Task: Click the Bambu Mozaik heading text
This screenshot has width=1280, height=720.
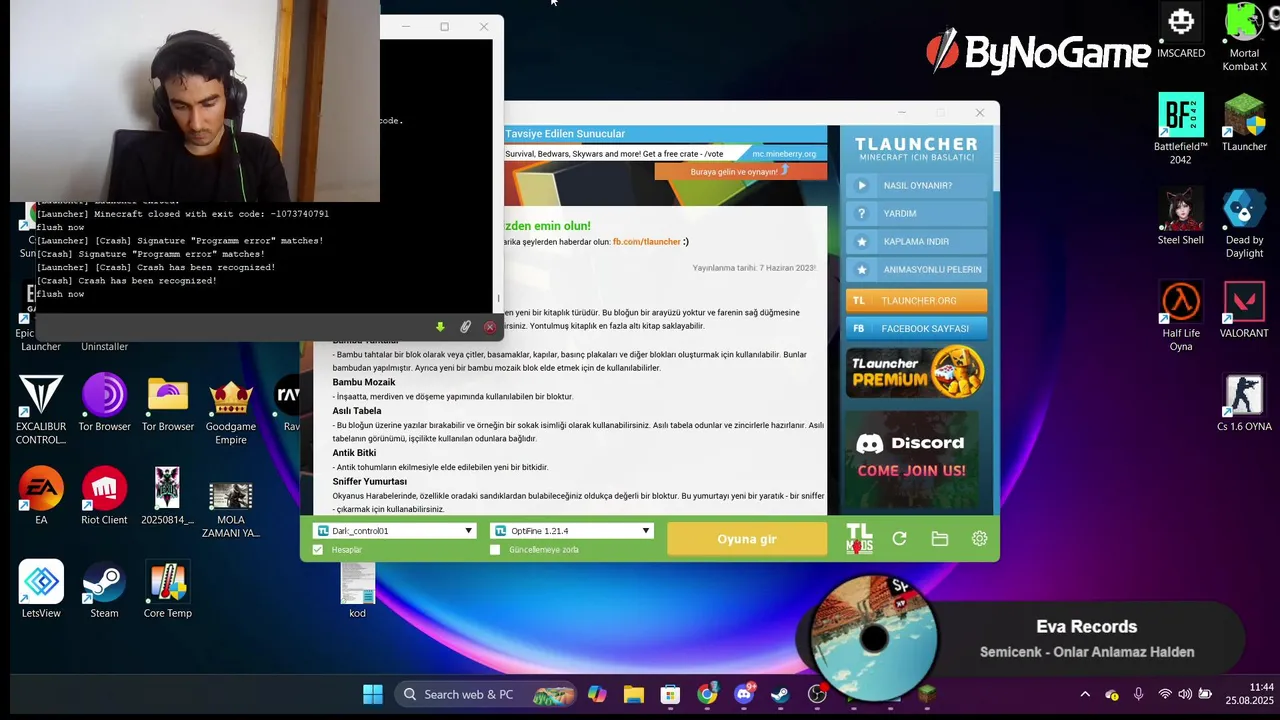Action: coord(364,382)
